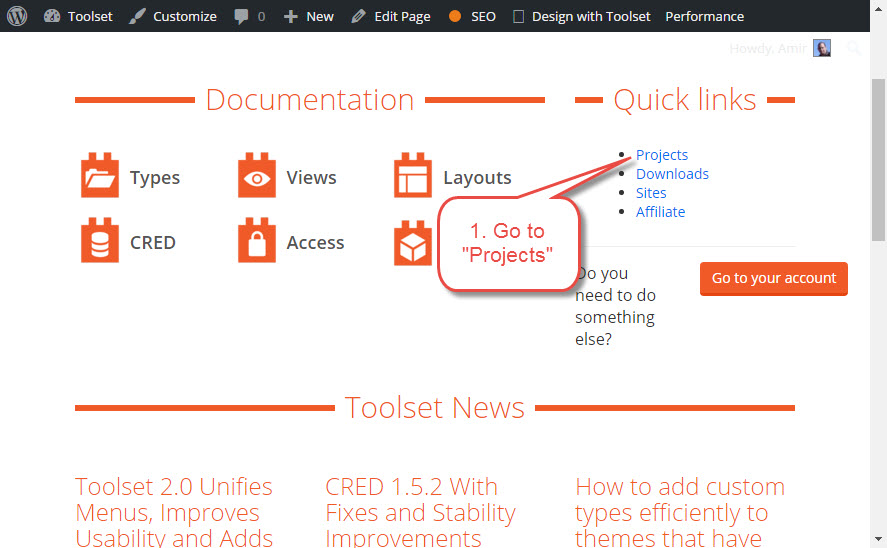Click the plus icon beside New
Image resolution: width=887 pixels, height=548 pixels.
290,16
